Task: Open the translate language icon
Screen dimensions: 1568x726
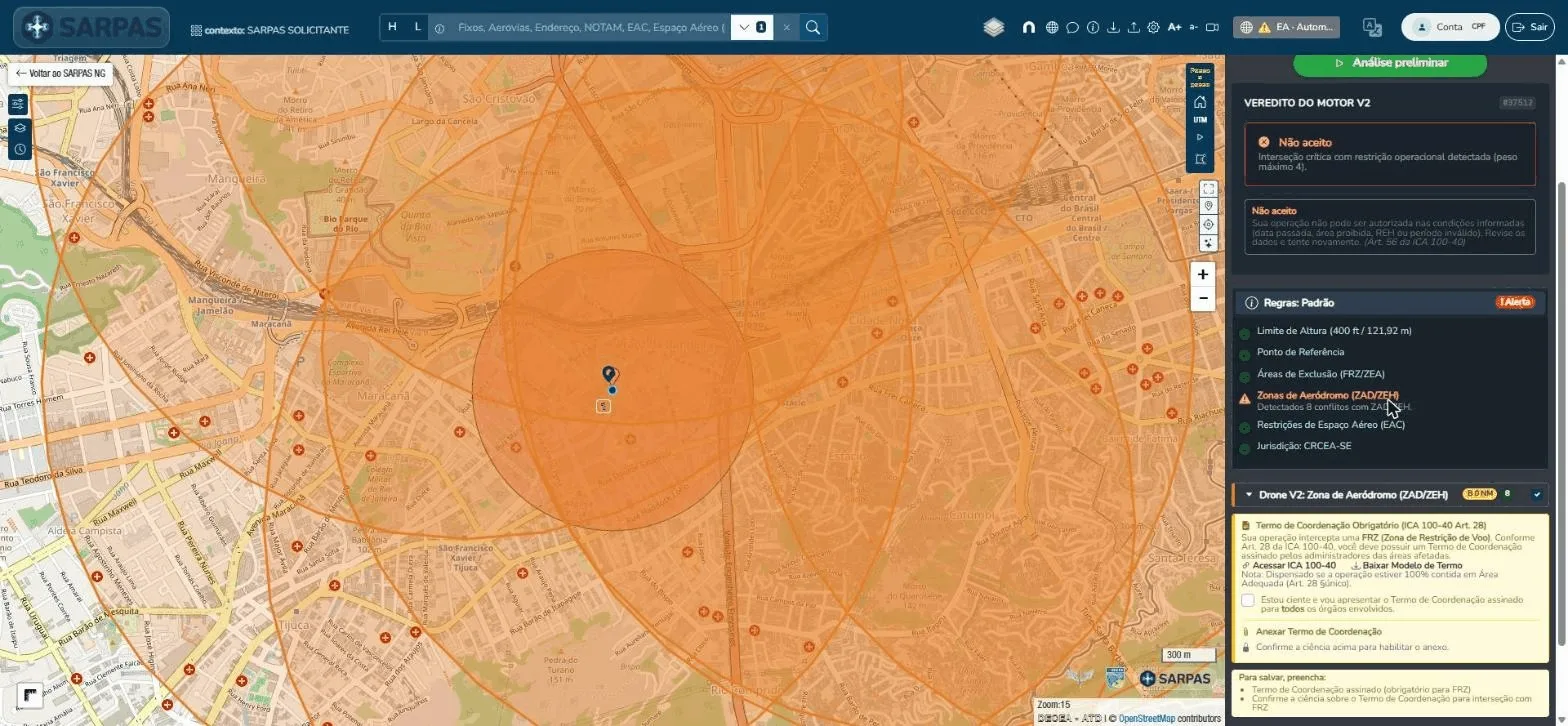Action: 1372,28
